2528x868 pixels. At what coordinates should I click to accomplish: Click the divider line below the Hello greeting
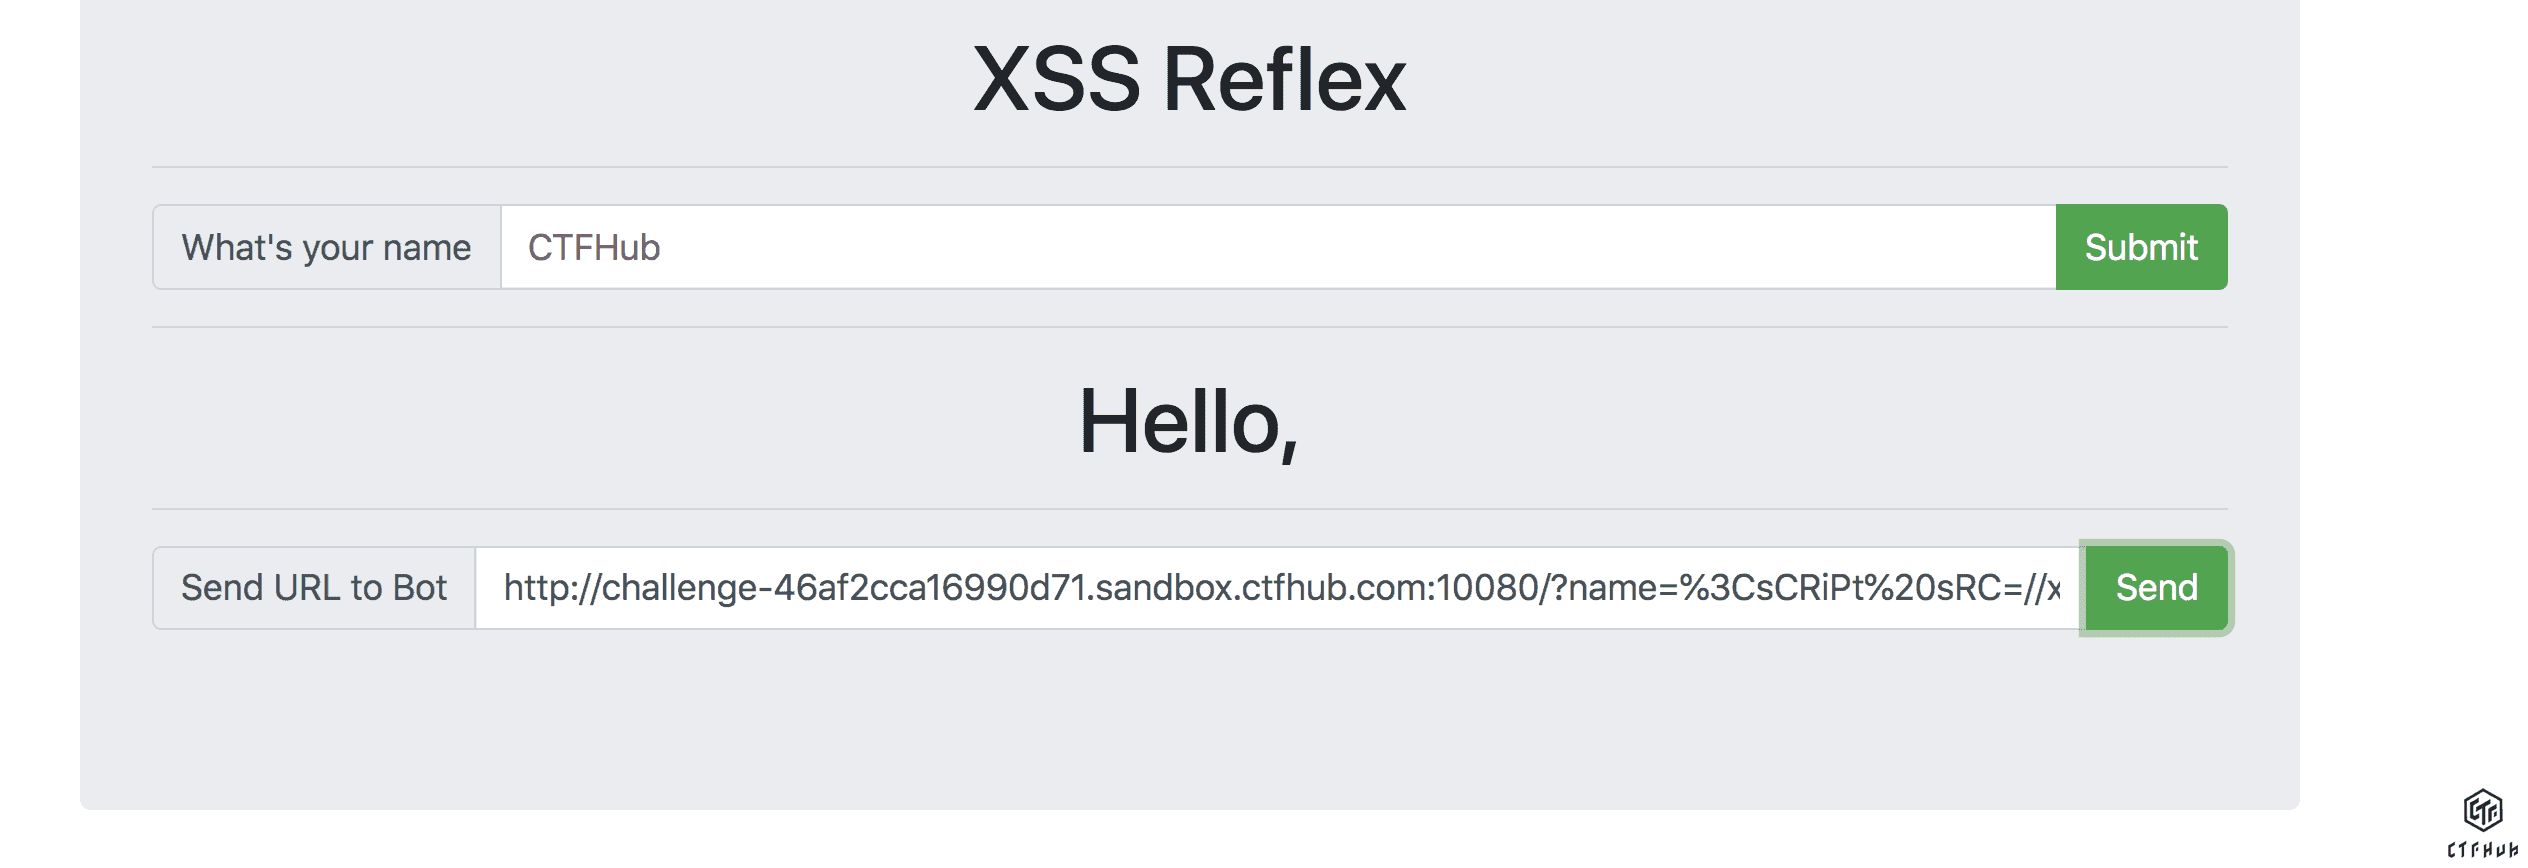click(1189, 509)
